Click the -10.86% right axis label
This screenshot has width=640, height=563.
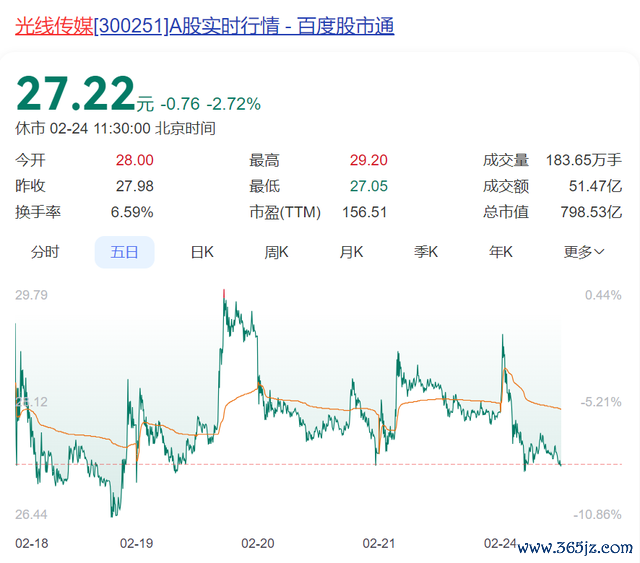coord(598,514)
